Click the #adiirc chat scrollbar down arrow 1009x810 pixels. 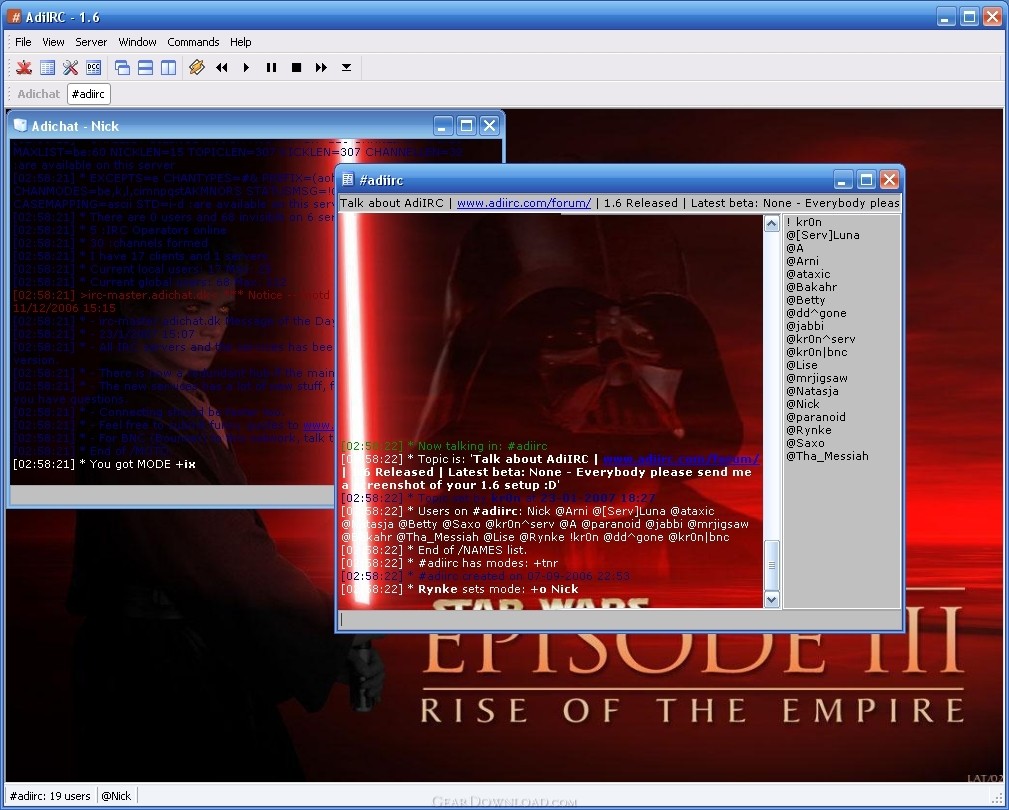pos(772,600)
